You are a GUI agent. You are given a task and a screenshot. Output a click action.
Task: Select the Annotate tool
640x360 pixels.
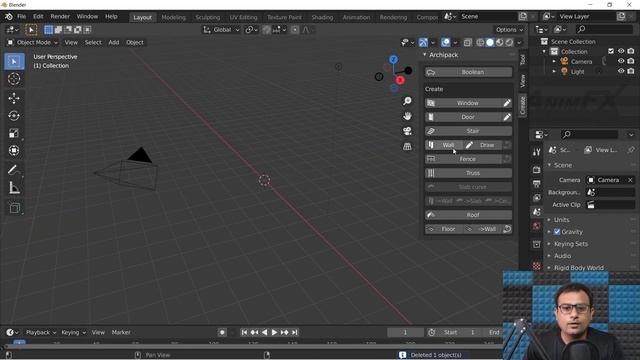click(x=14, y=170)
